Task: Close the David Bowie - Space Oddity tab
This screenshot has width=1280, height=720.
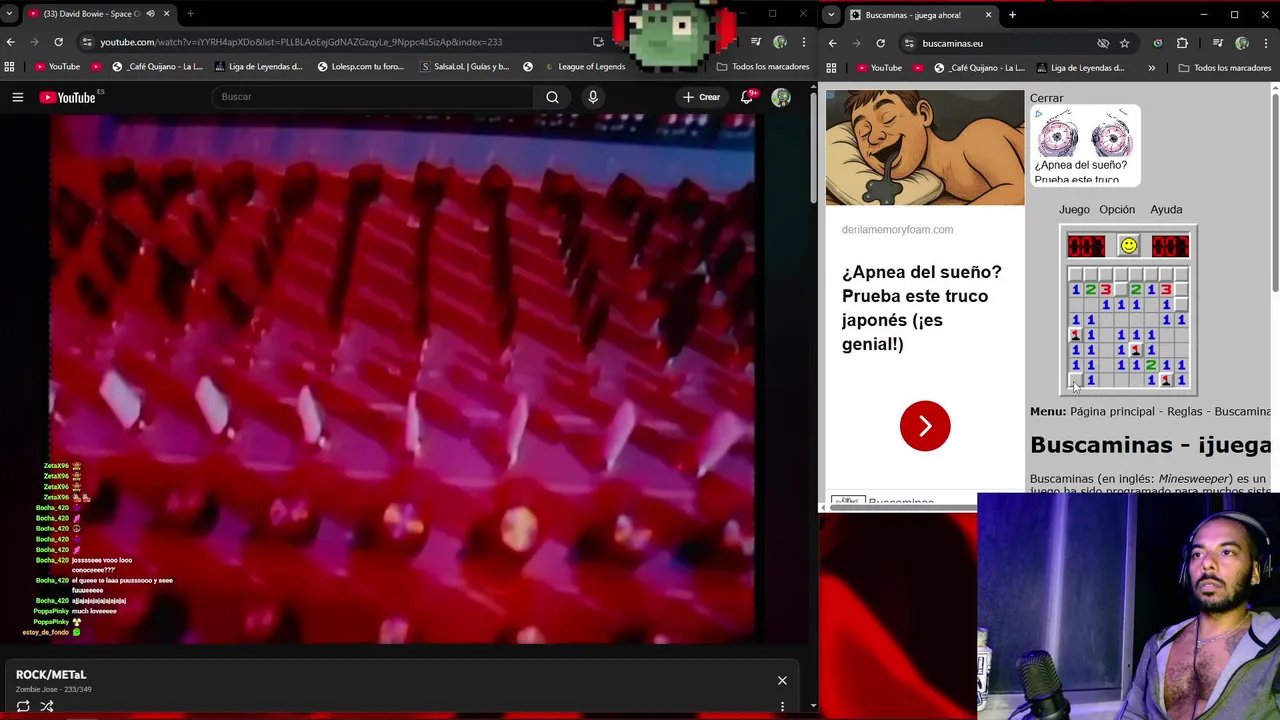Action: tap(166, 14)
